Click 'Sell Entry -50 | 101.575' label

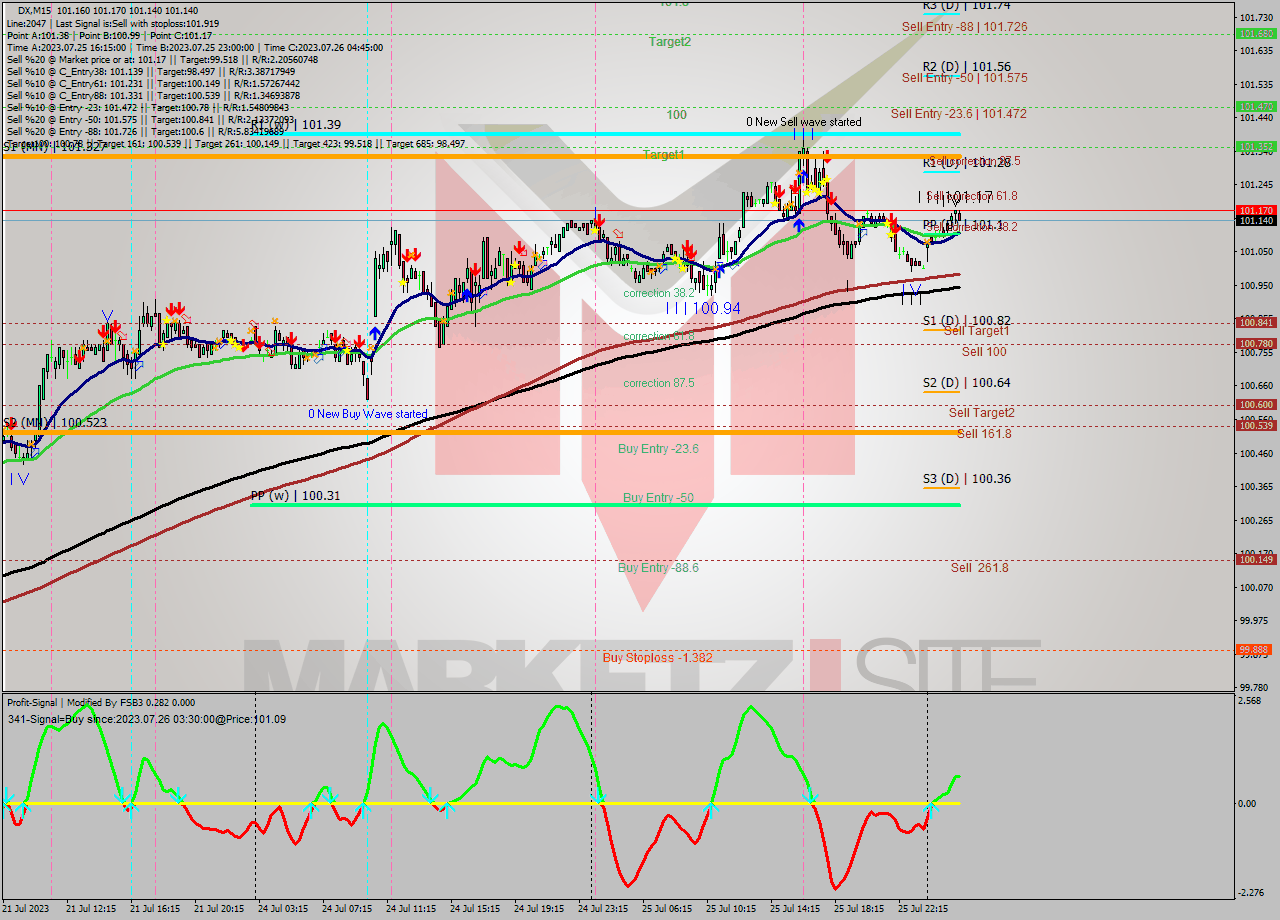(x=964, y=78)
